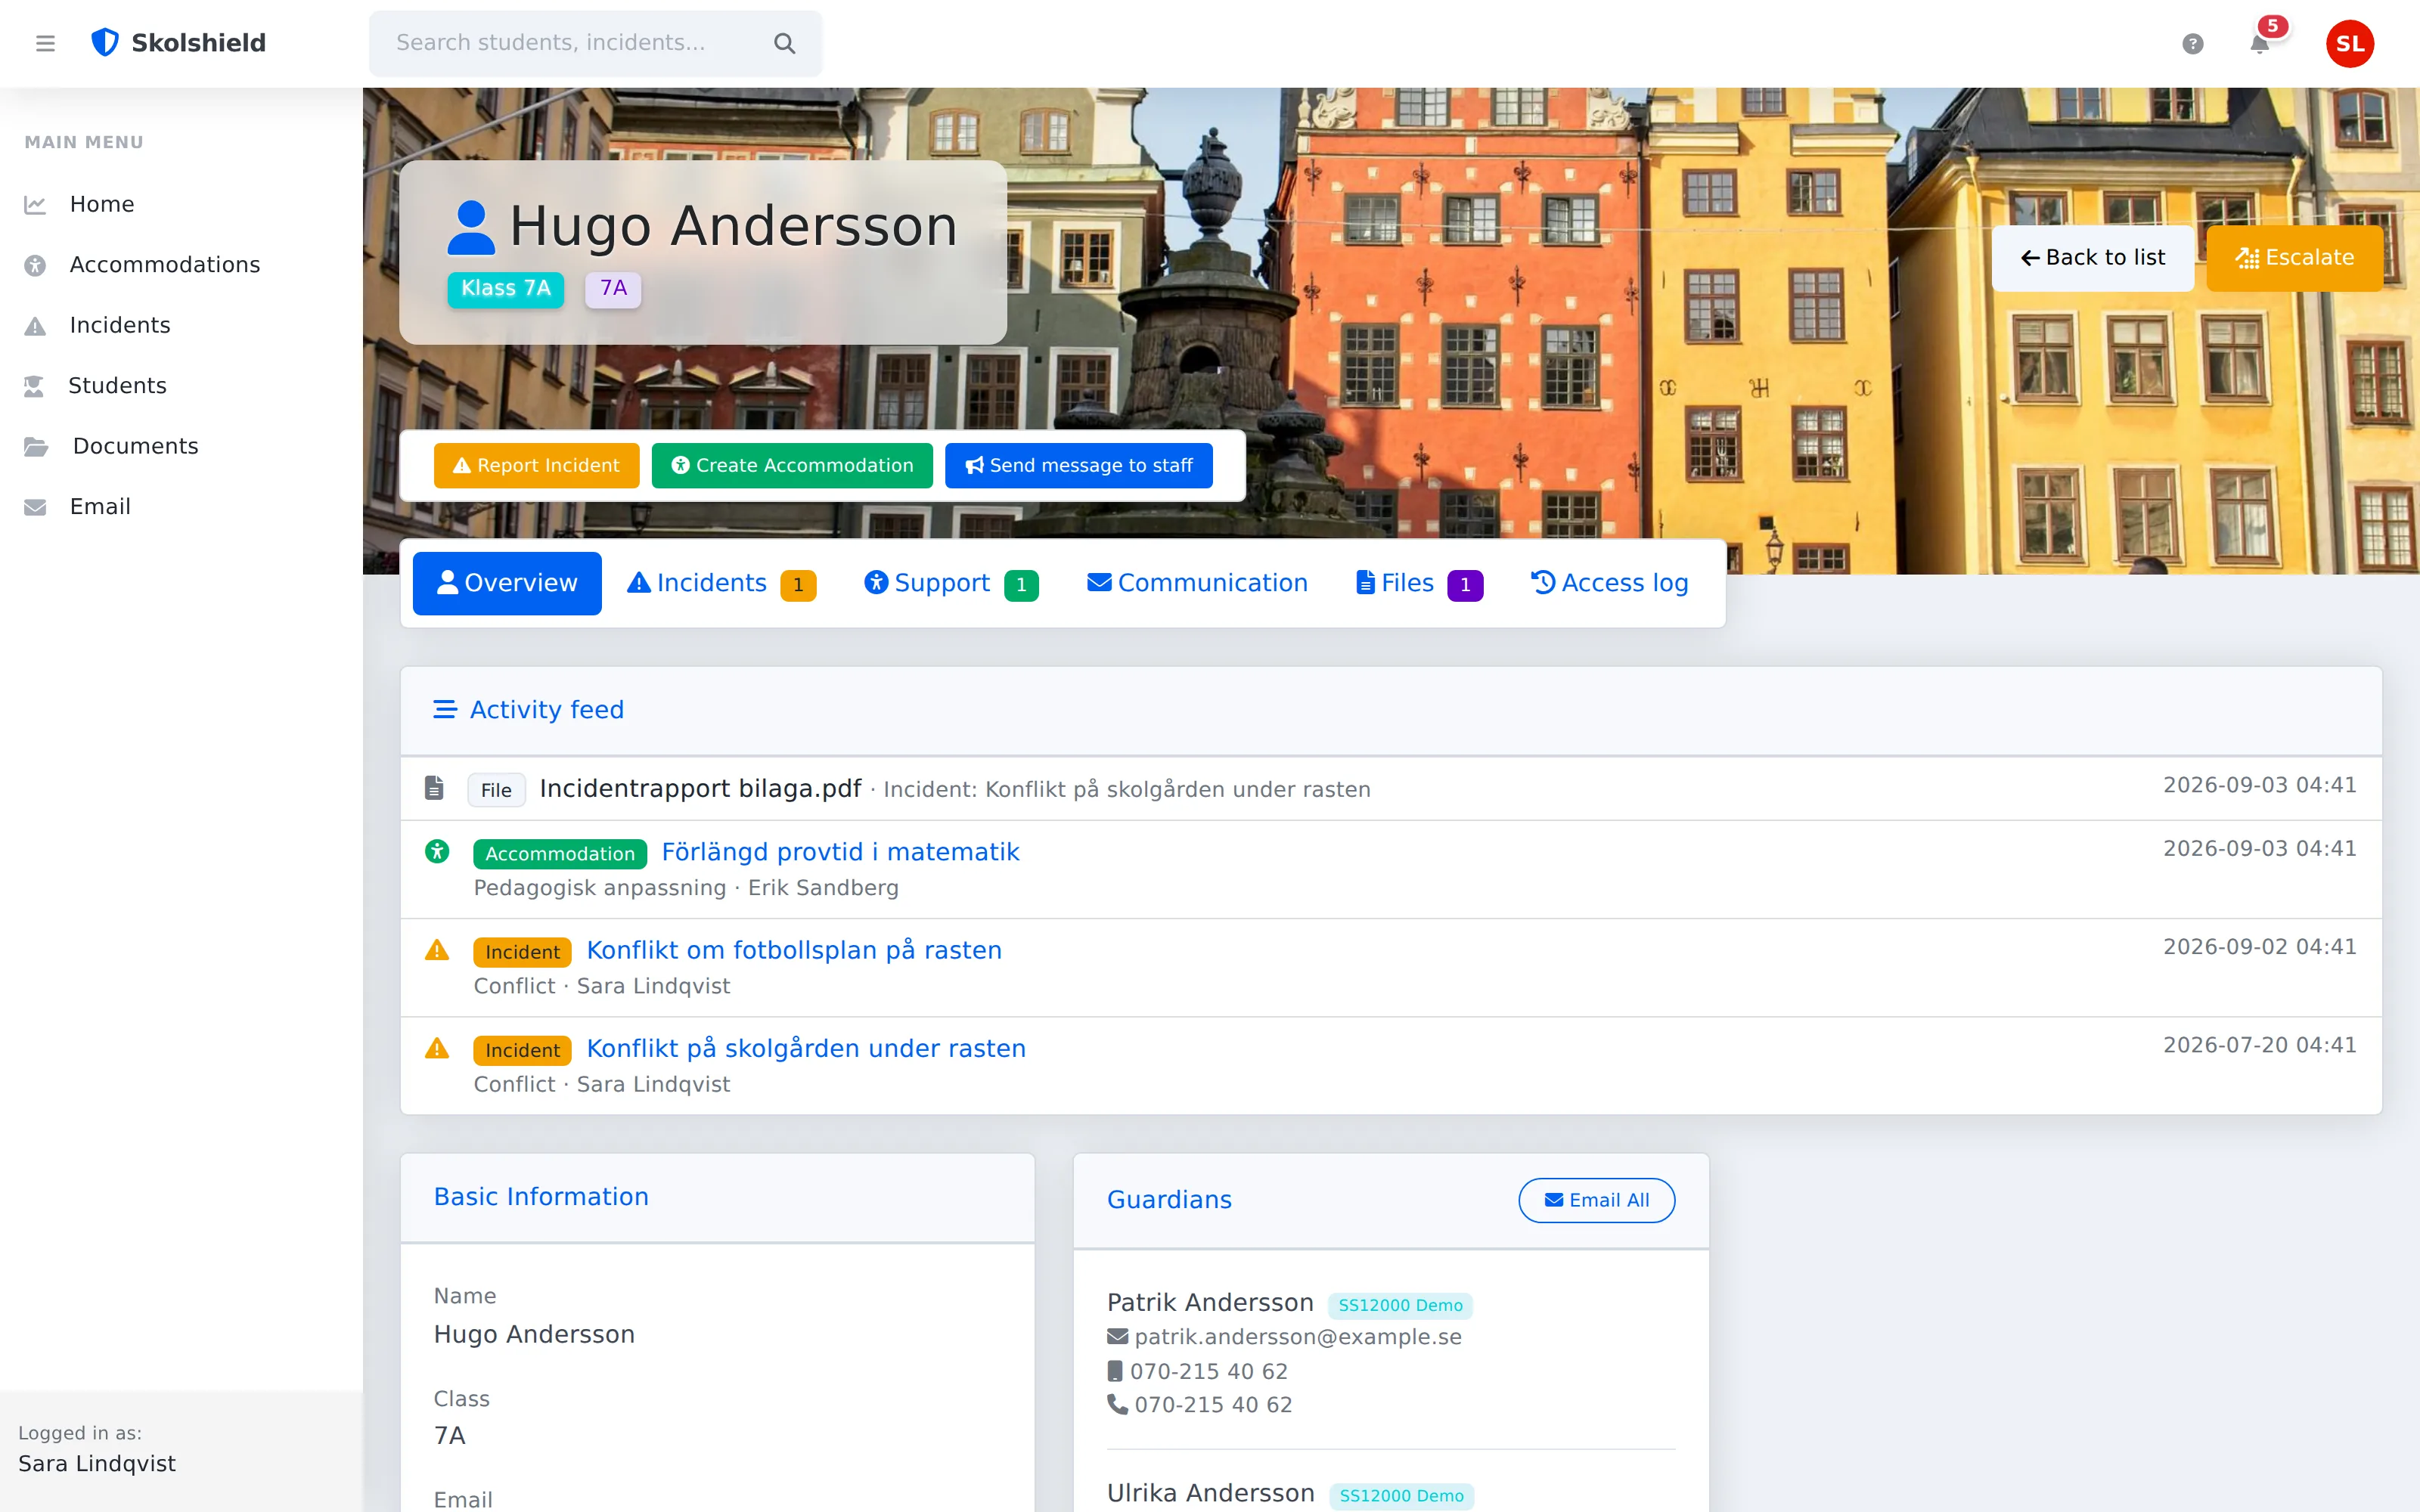Click the notification count badge 5
This screenshot has width=2420, height=1512.
pos(2272,26)
